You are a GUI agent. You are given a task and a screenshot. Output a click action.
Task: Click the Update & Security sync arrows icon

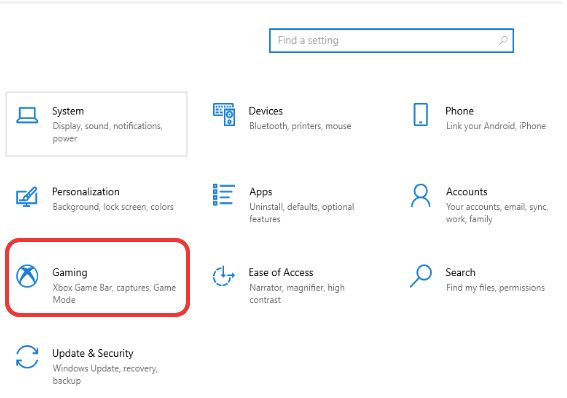point(27,357)
